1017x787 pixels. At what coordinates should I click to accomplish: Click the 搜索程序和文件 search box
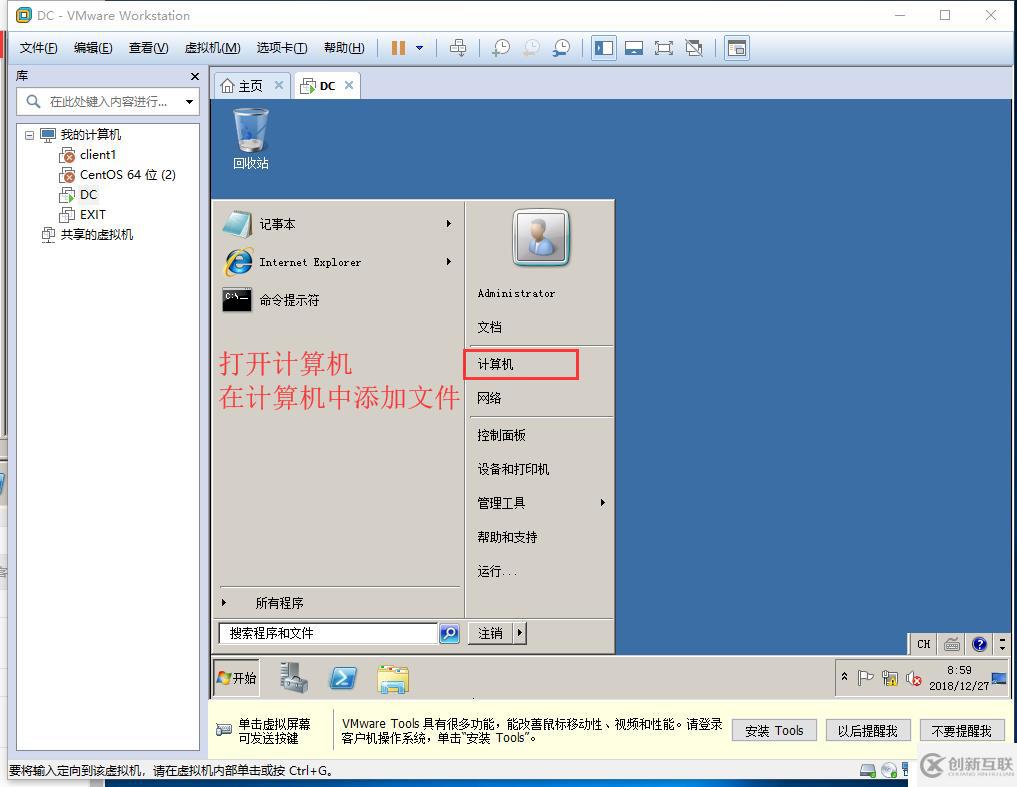(x=328, y=633)
